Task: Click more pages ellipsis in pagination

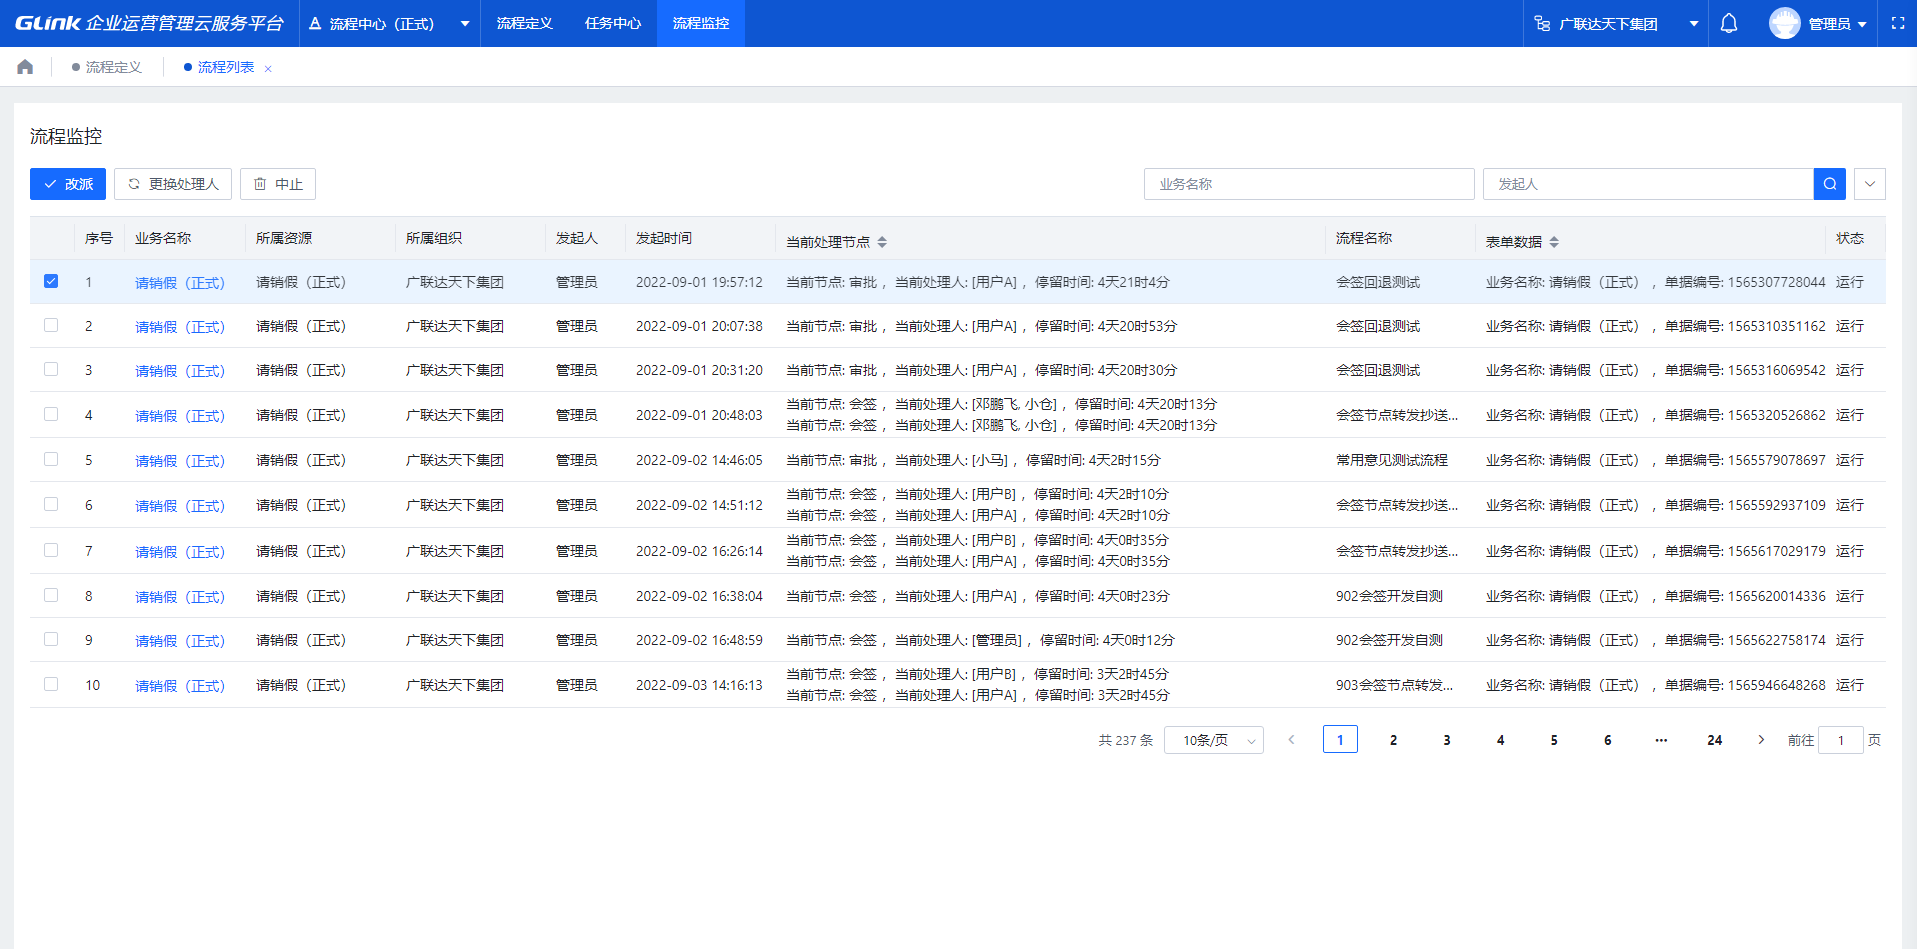Action: coord(1661,740)
